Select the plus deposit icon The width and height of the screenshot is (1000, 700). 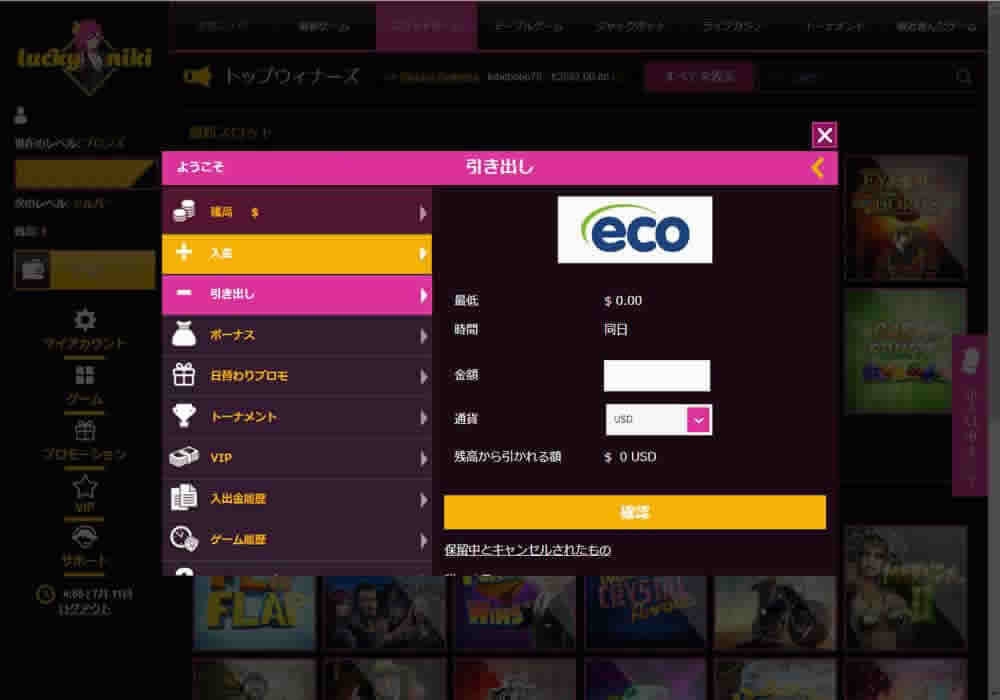coord(184,252)
